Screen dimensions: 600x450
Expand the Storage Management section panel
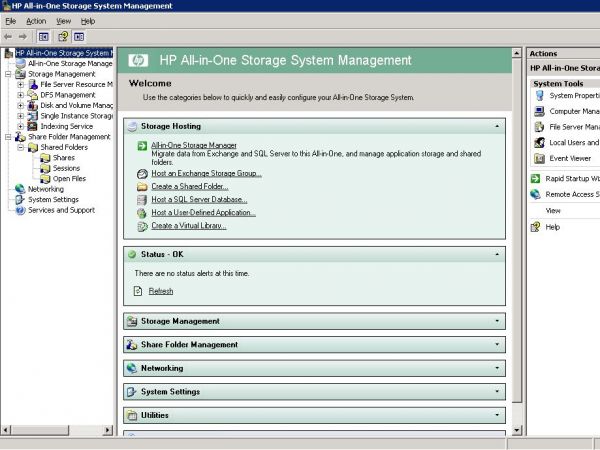(x=497, y=321)
